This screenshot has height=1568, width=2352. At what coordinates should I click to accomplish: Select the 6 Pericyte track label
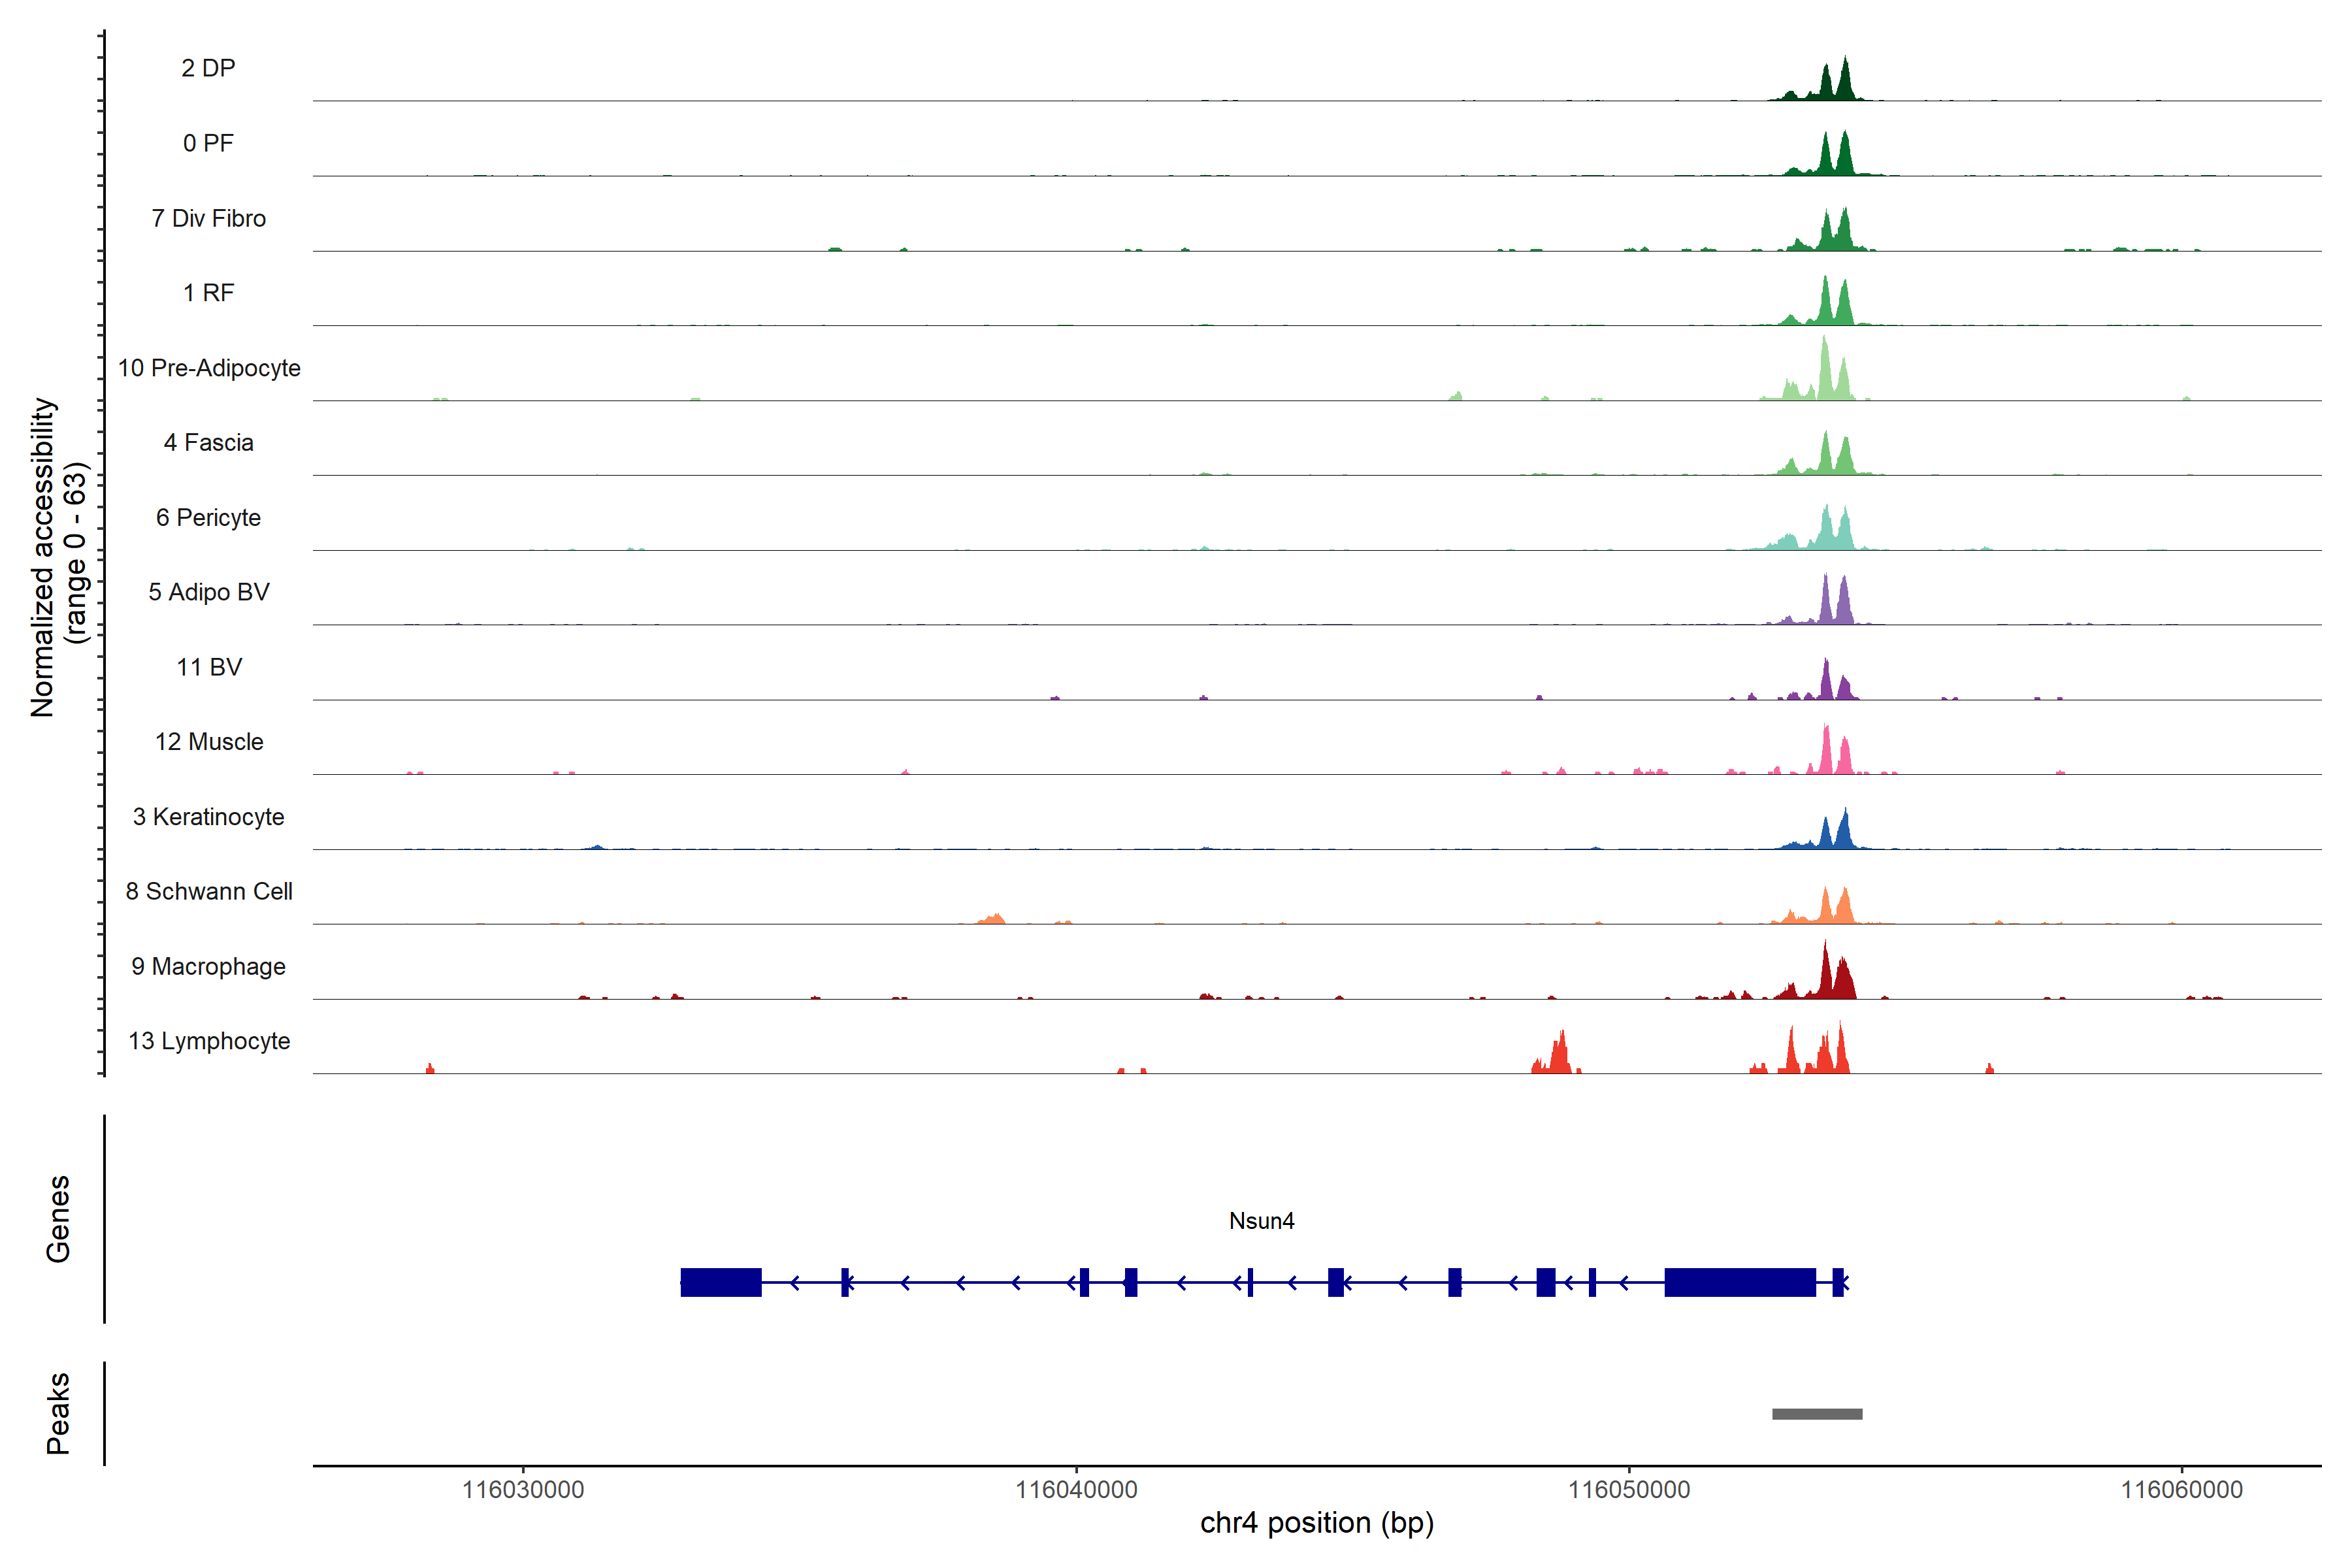click(208, 517)
